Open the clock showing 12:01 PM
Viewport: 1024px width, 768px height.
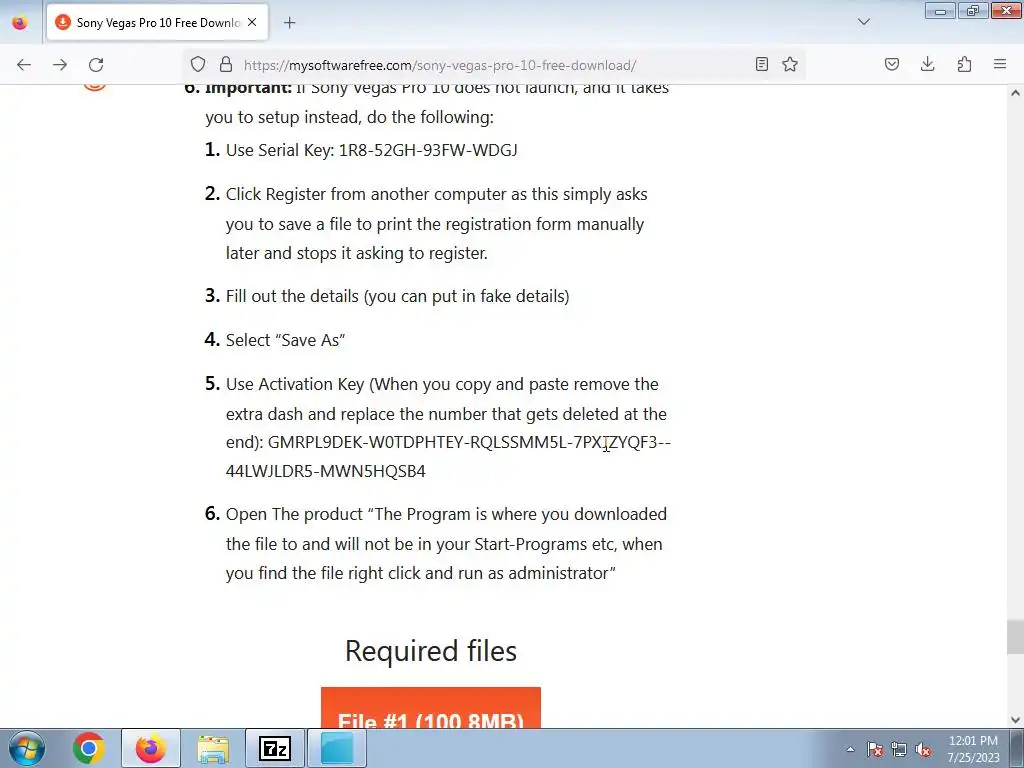click(974, 749)
